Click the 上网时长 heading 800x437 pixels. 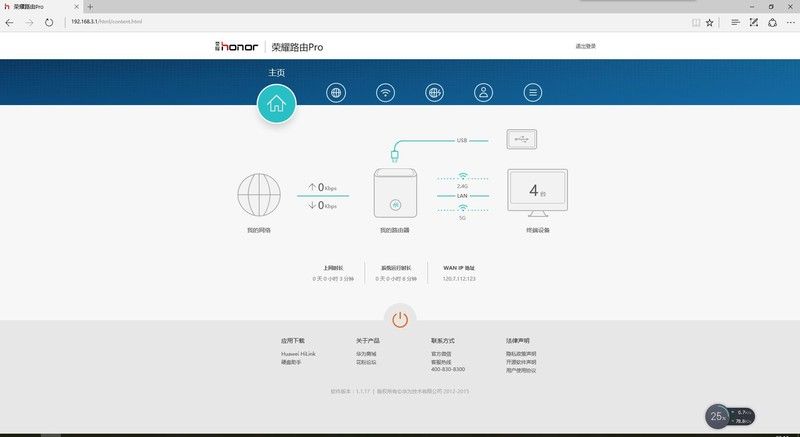click(333, 268)
